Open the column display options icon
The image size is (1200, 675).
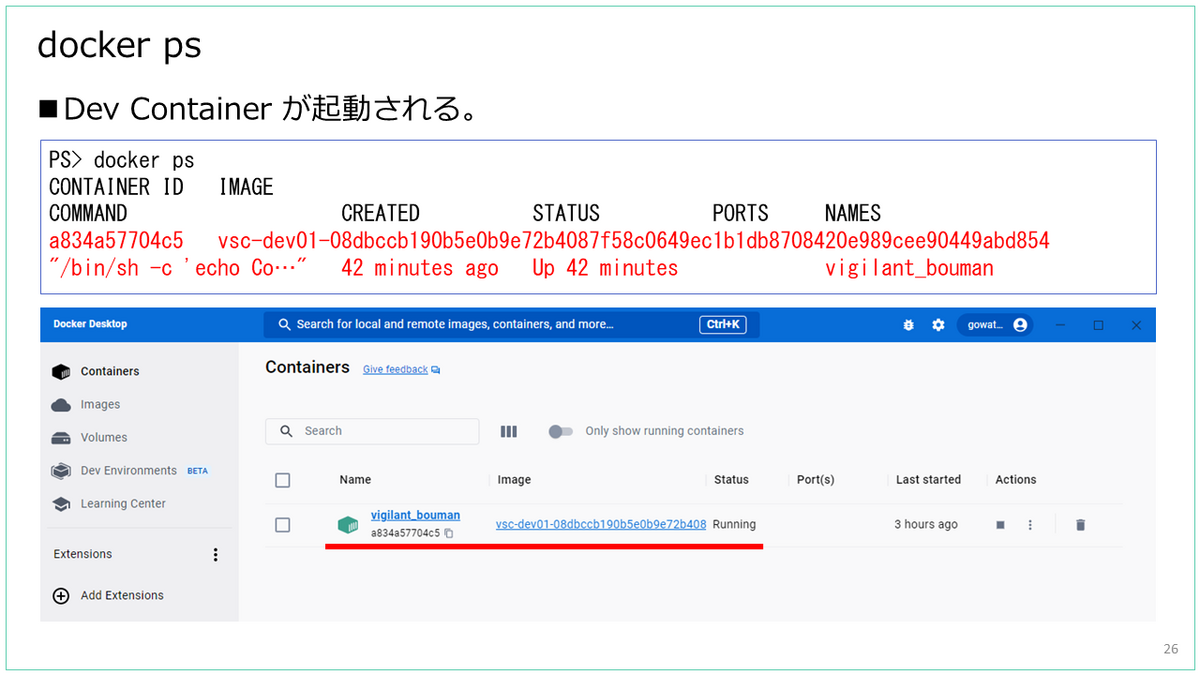click(x=508, y=431)
